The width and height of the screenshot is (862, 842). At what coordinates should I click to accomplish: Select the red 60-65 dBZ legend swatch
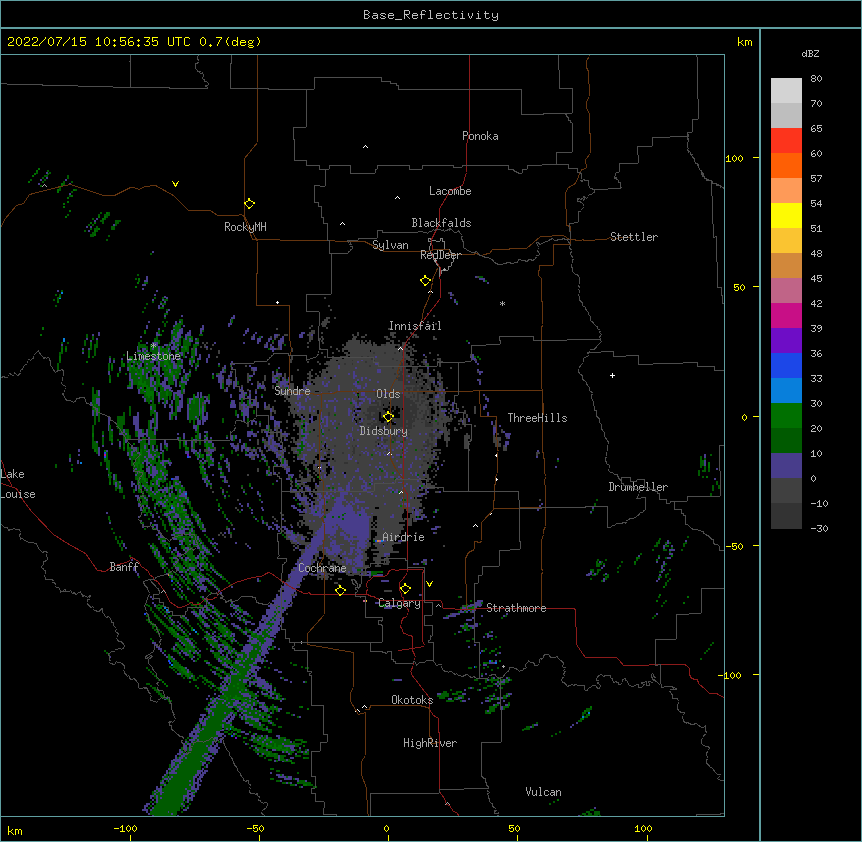[x=786, y=141]
